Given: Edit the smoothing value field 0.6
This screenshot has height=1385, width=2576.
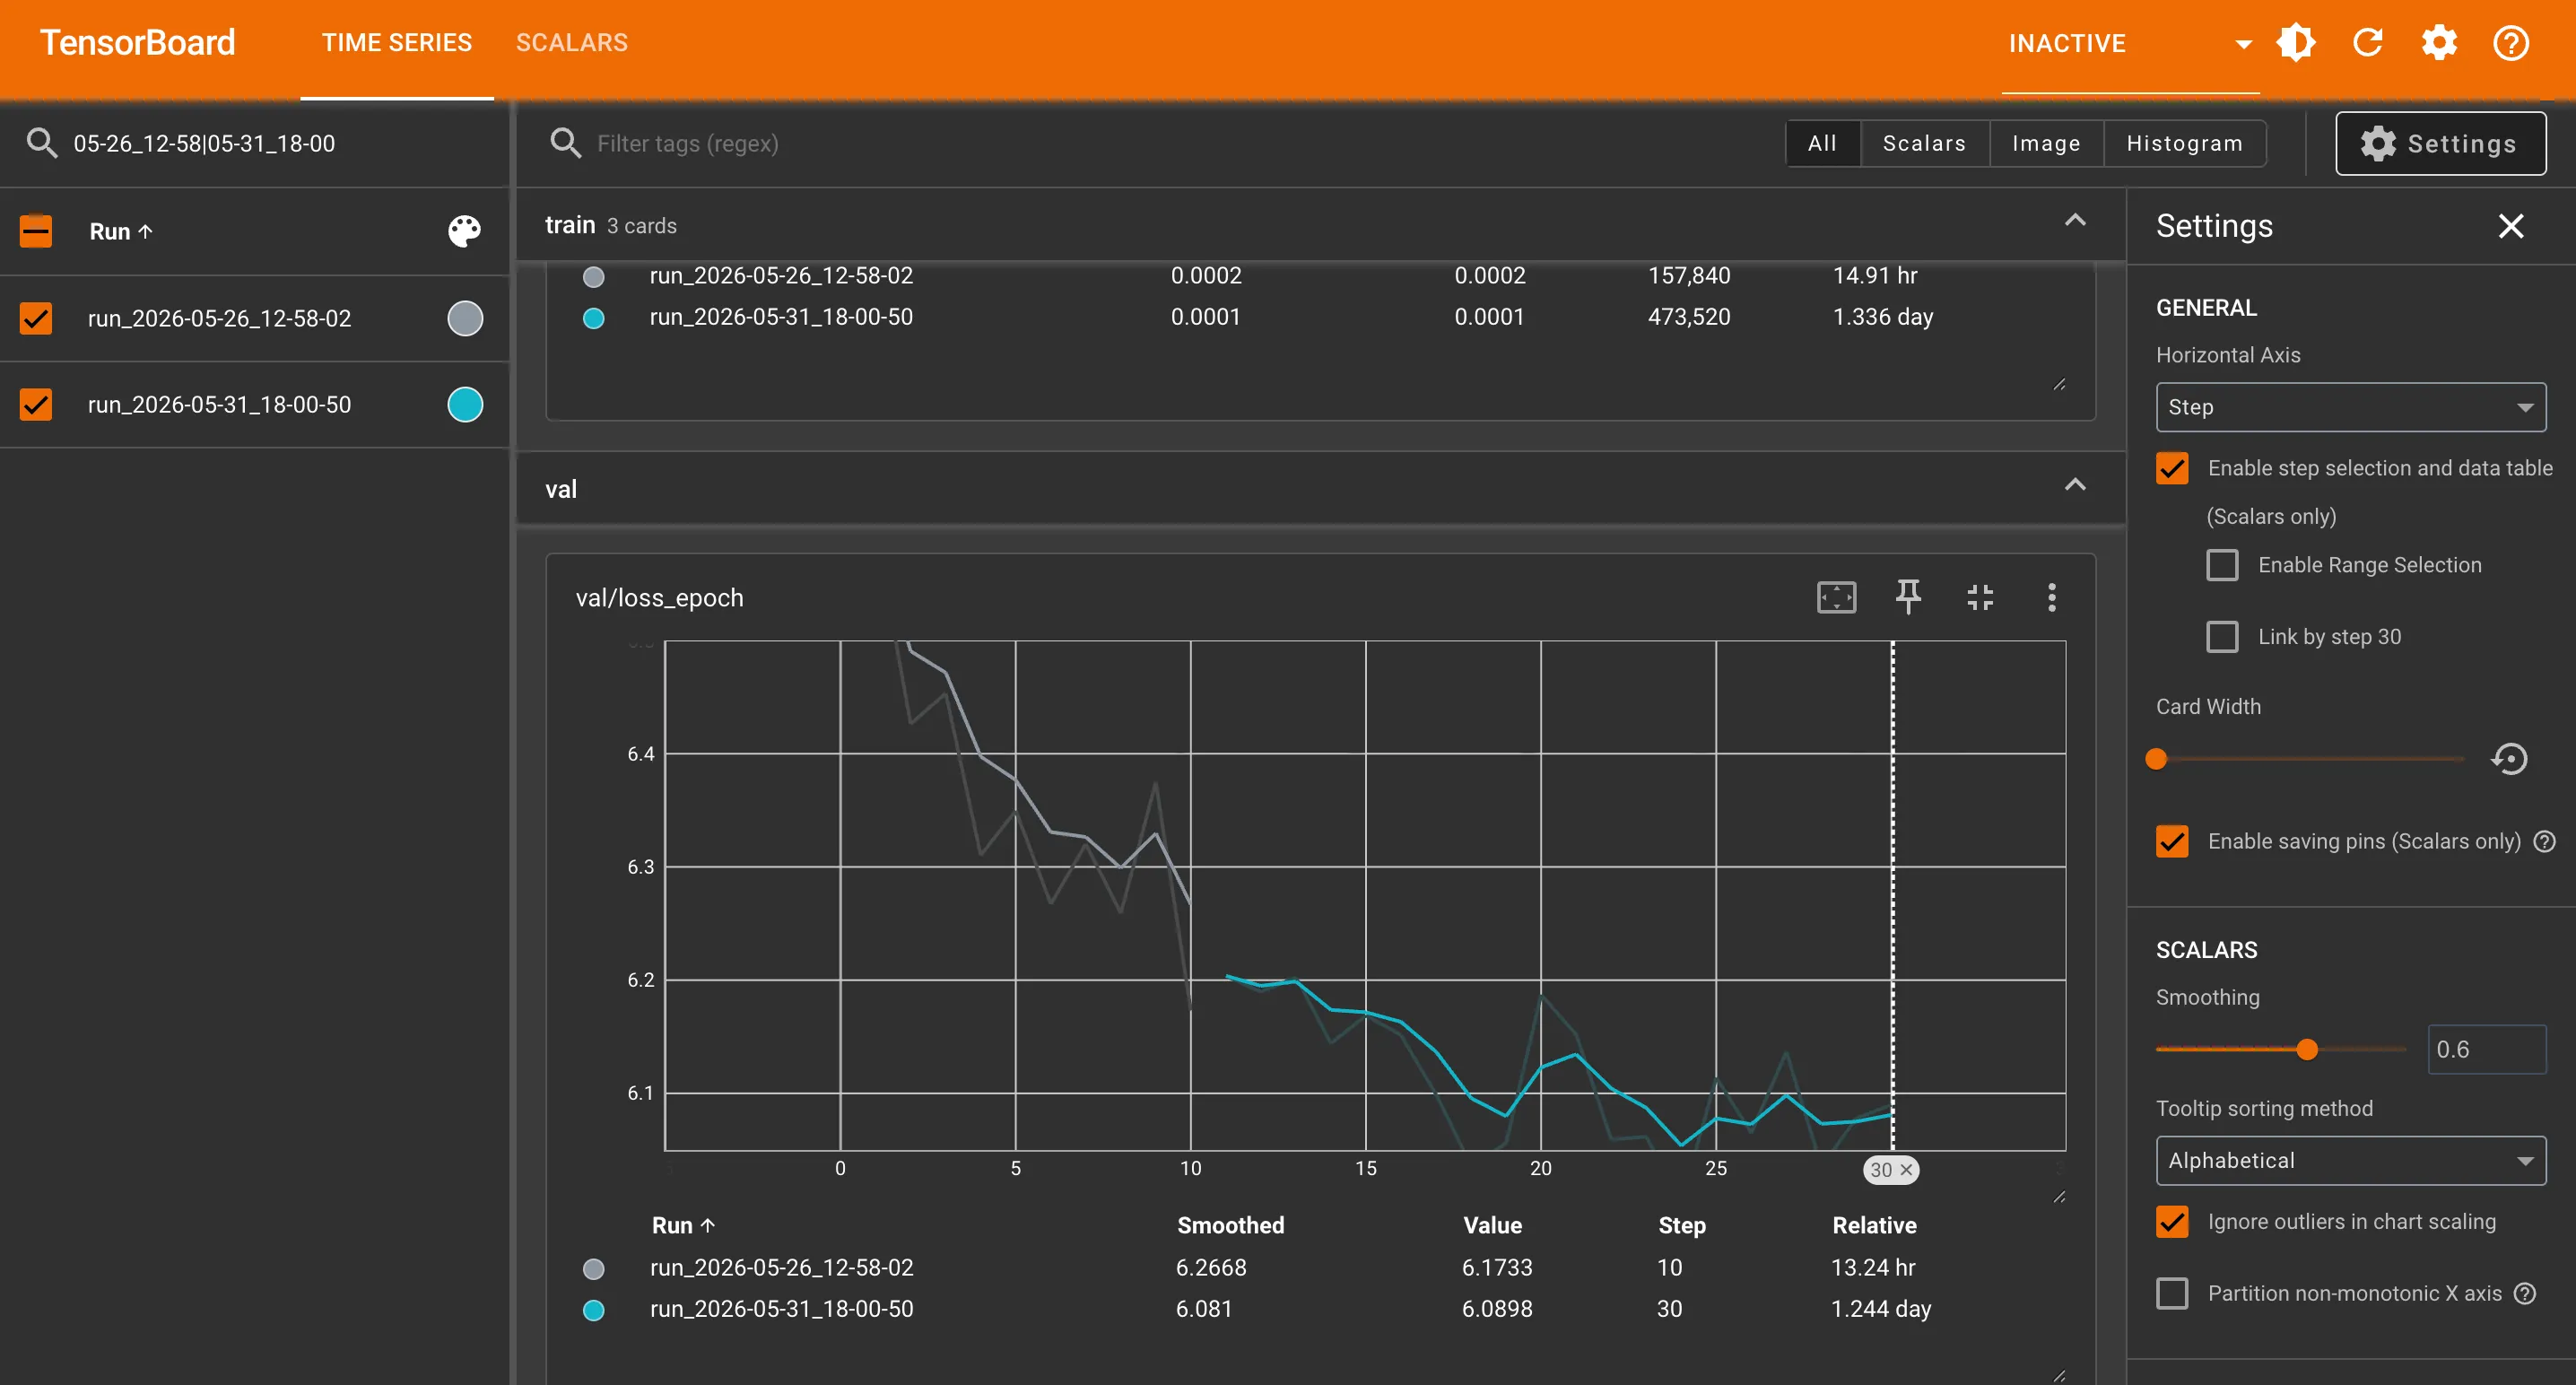Looking at the screenshot, I should [x=2486, y=1050].
